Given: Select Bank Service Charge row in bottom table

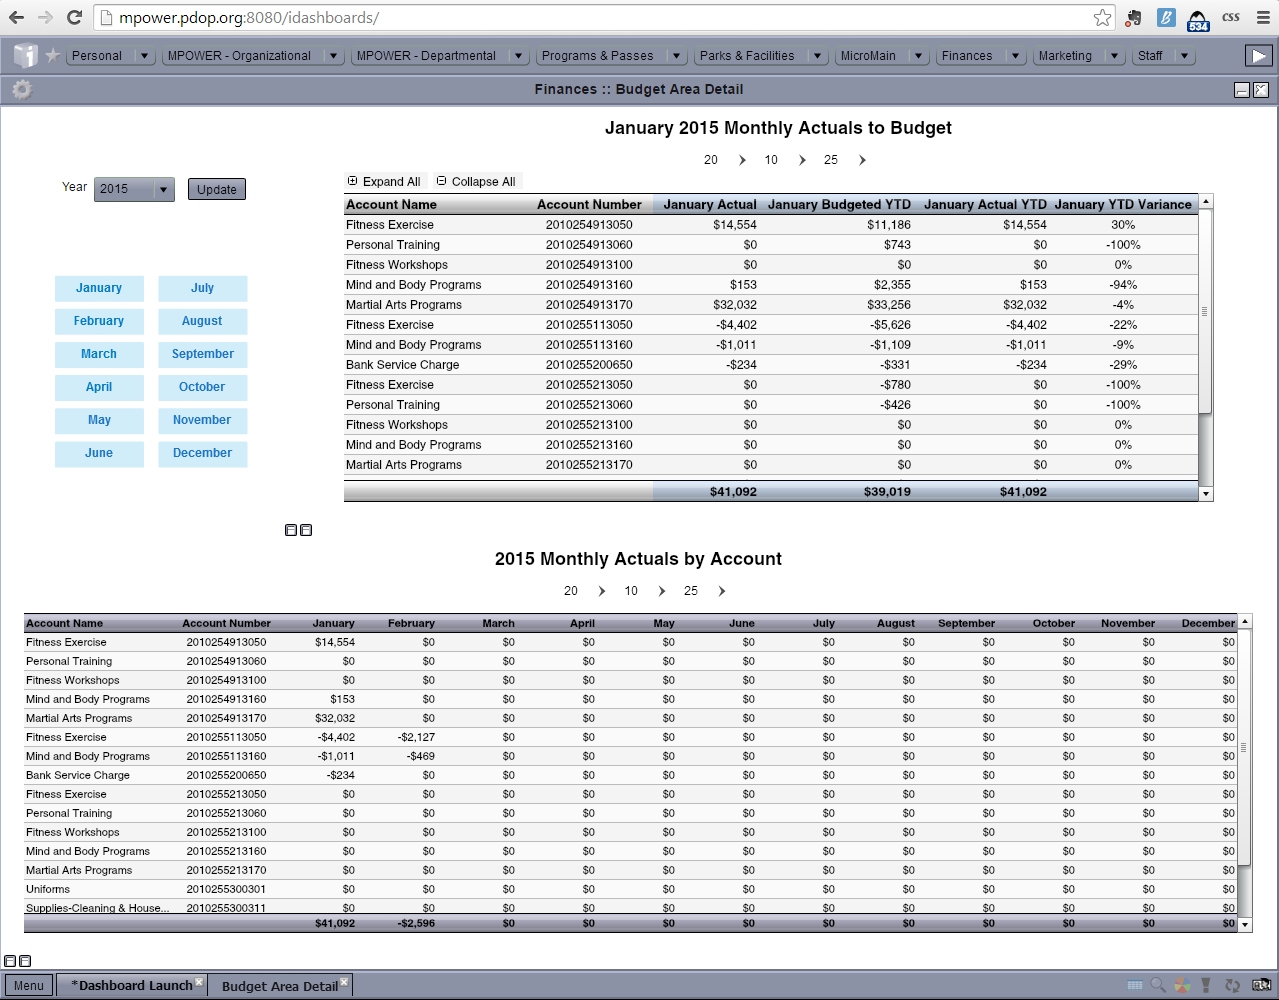Looking at the screenshot, I should [630, 775].
